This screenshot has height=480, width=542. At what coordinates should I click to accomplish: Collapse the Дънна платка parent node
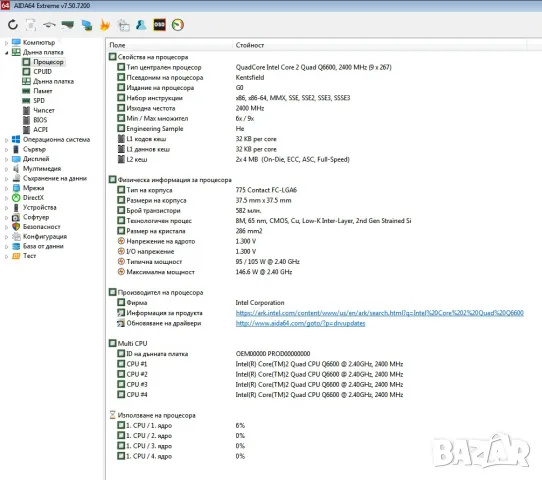6,53
